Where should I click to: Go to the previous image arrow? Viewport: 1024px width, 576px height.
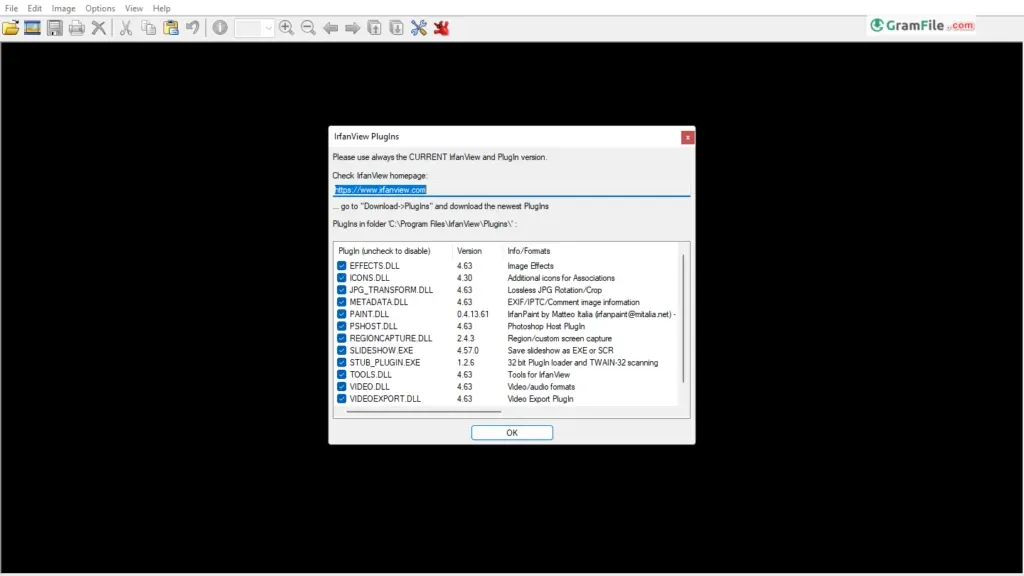(330, 28)
